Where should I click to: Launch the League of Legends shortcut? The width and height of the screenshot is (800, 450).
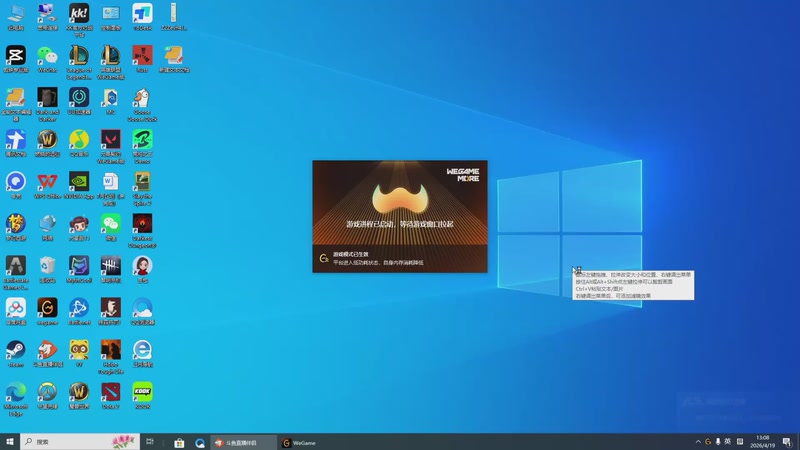[x=79, y=62]
